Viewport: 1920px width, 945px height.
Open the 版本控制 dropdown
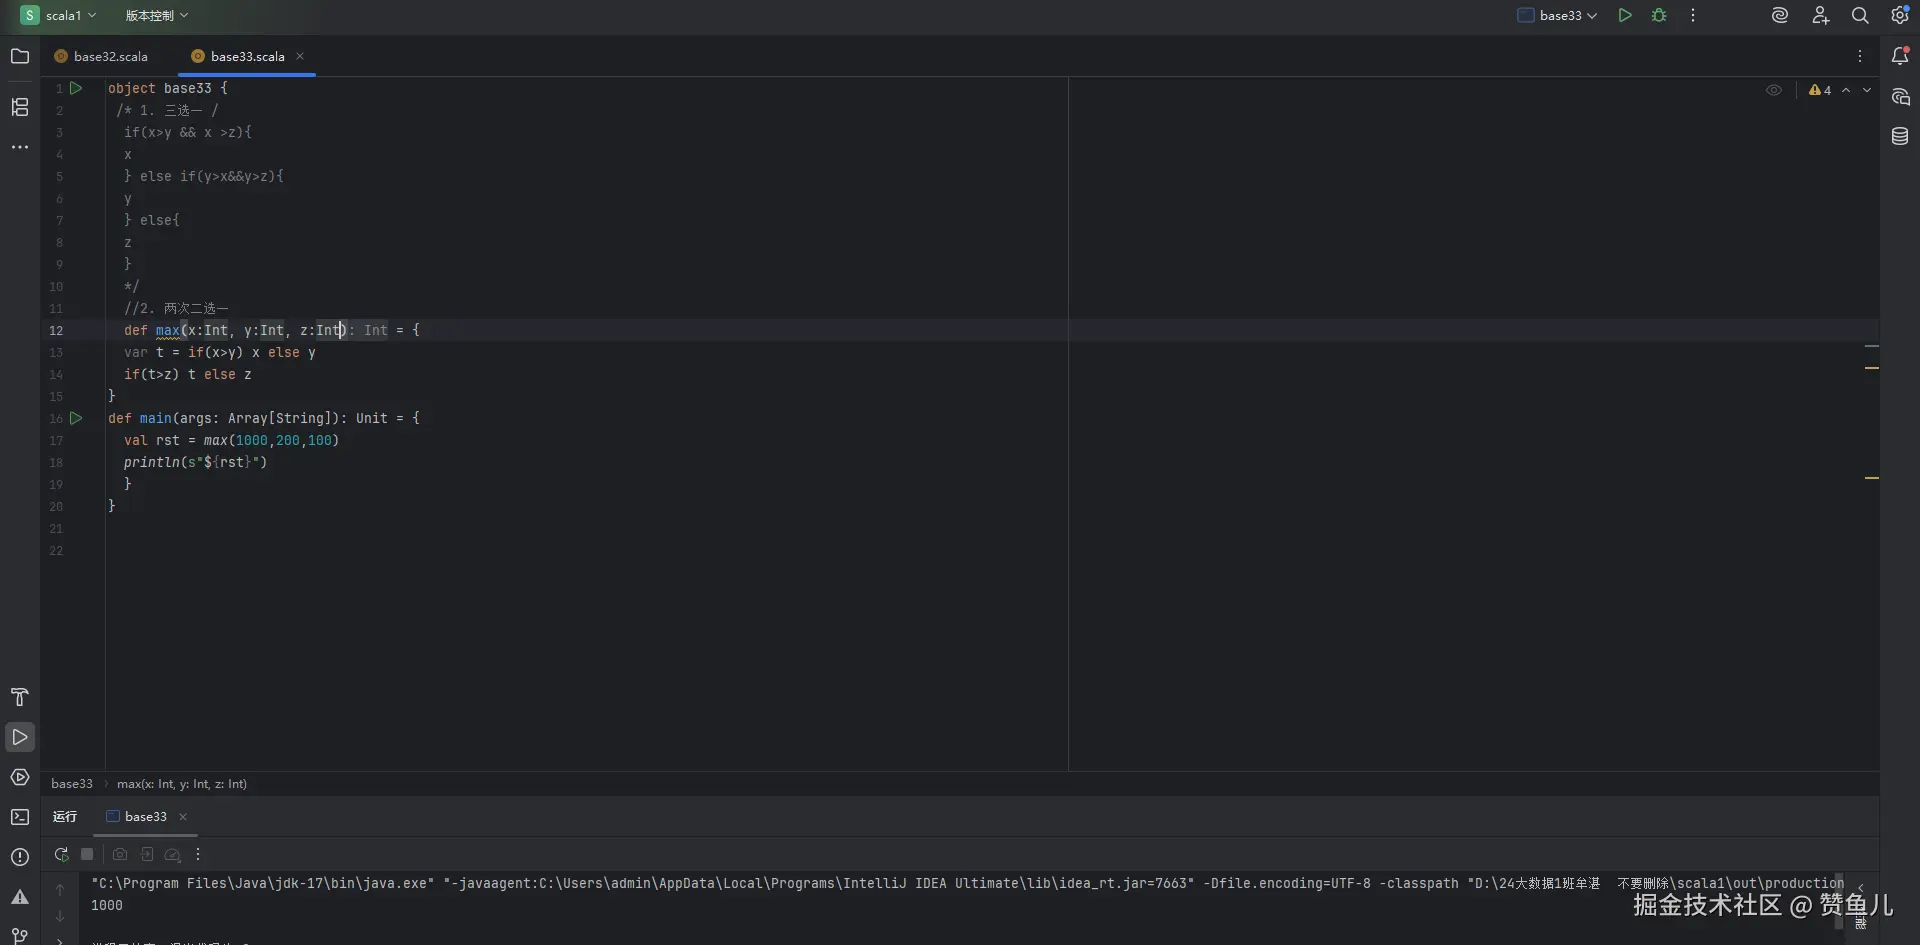pyautogui.click(x=156, y=15)
